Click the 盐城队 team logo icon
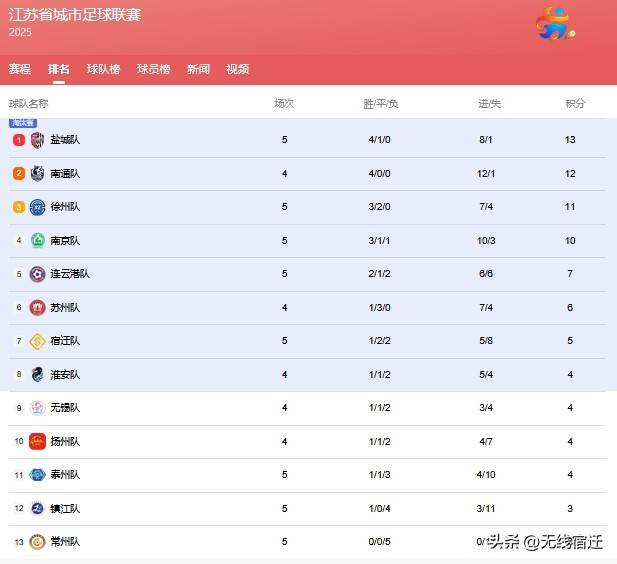Viewport: 617px width, 564px height. click(37, 140)
